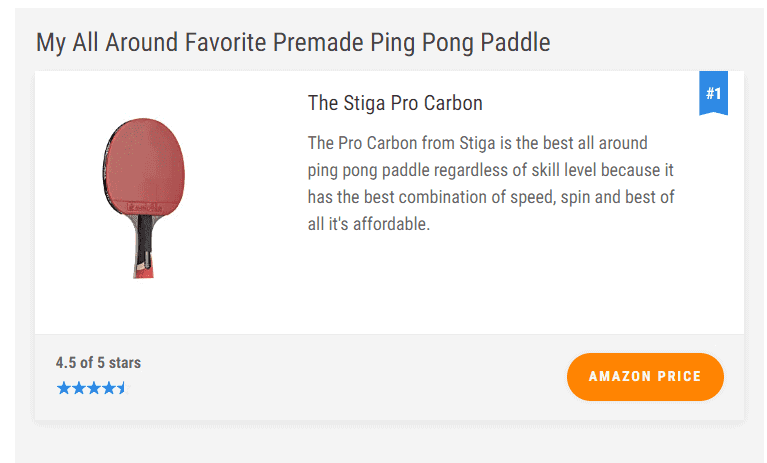This screenshot has height=463, width=767.
Task: Click the black paddle handle
Action: [x=144, y=241]
